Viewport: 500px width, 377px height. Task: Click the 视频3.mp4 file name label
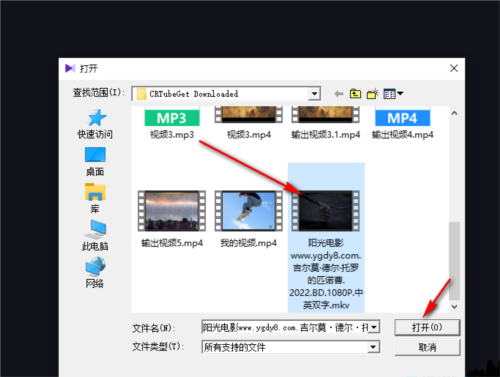pyautogui.click(x=249, y=135)
